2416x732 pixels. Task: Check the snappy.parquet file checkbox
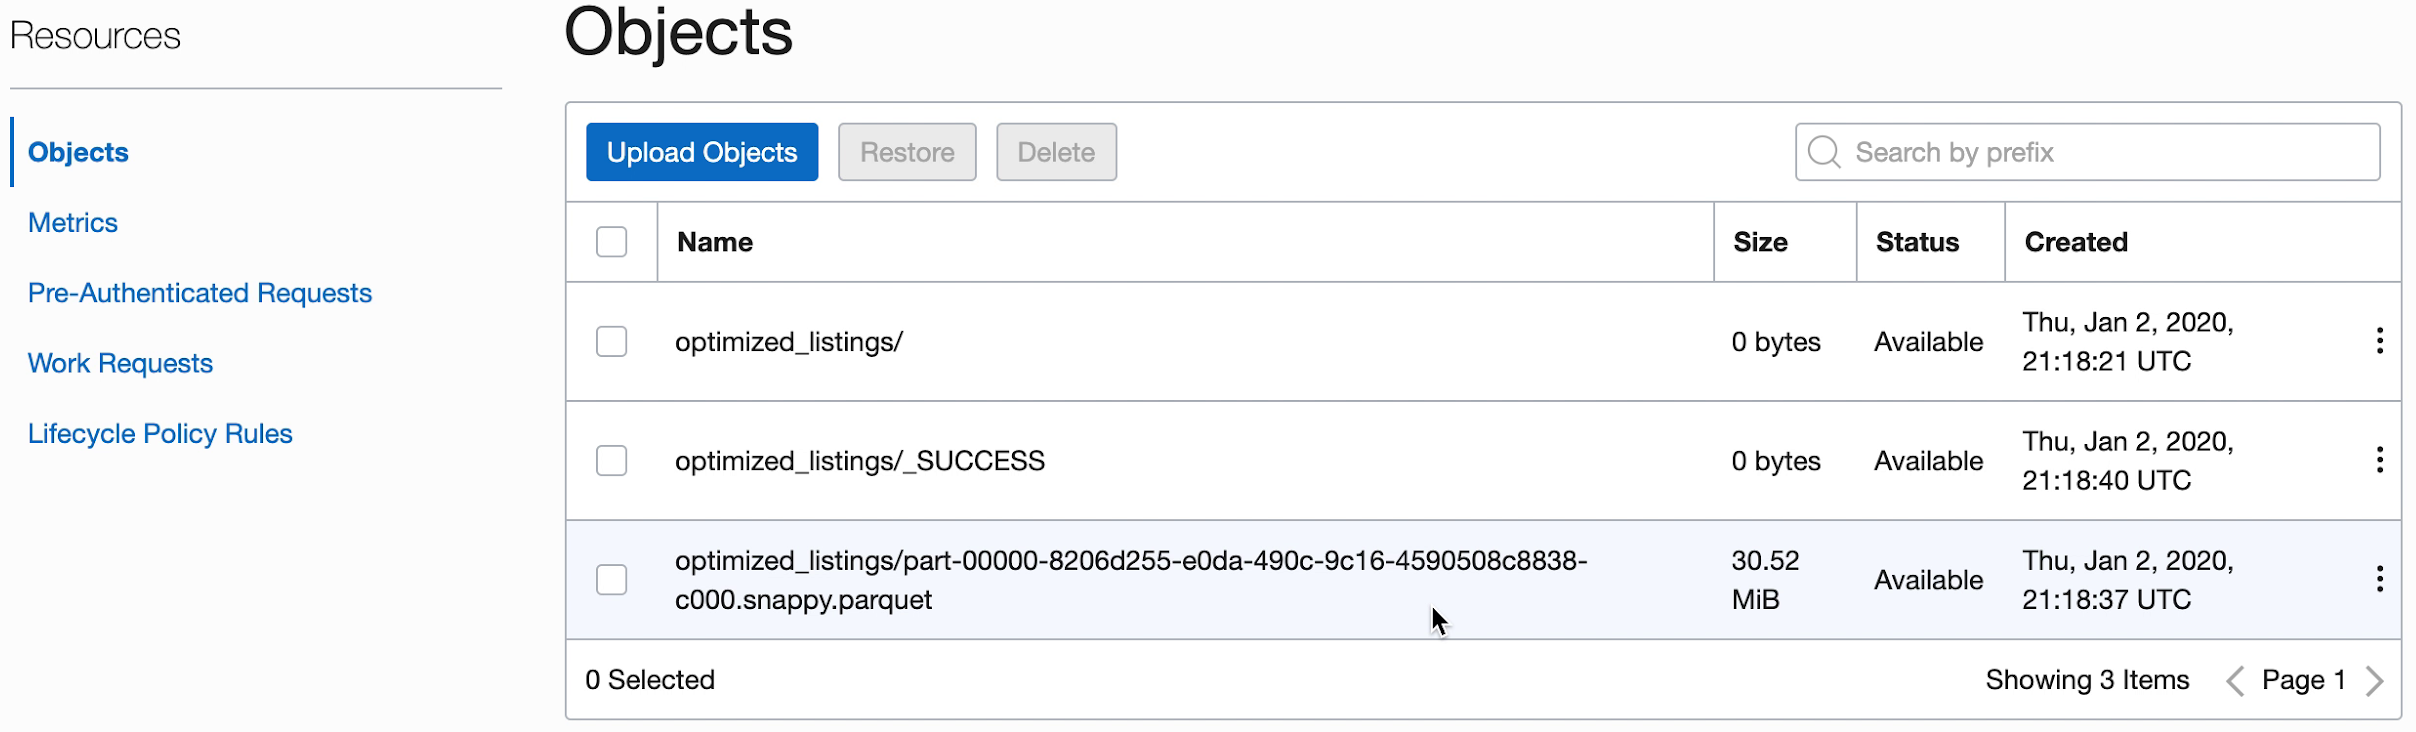coord(611,578)
